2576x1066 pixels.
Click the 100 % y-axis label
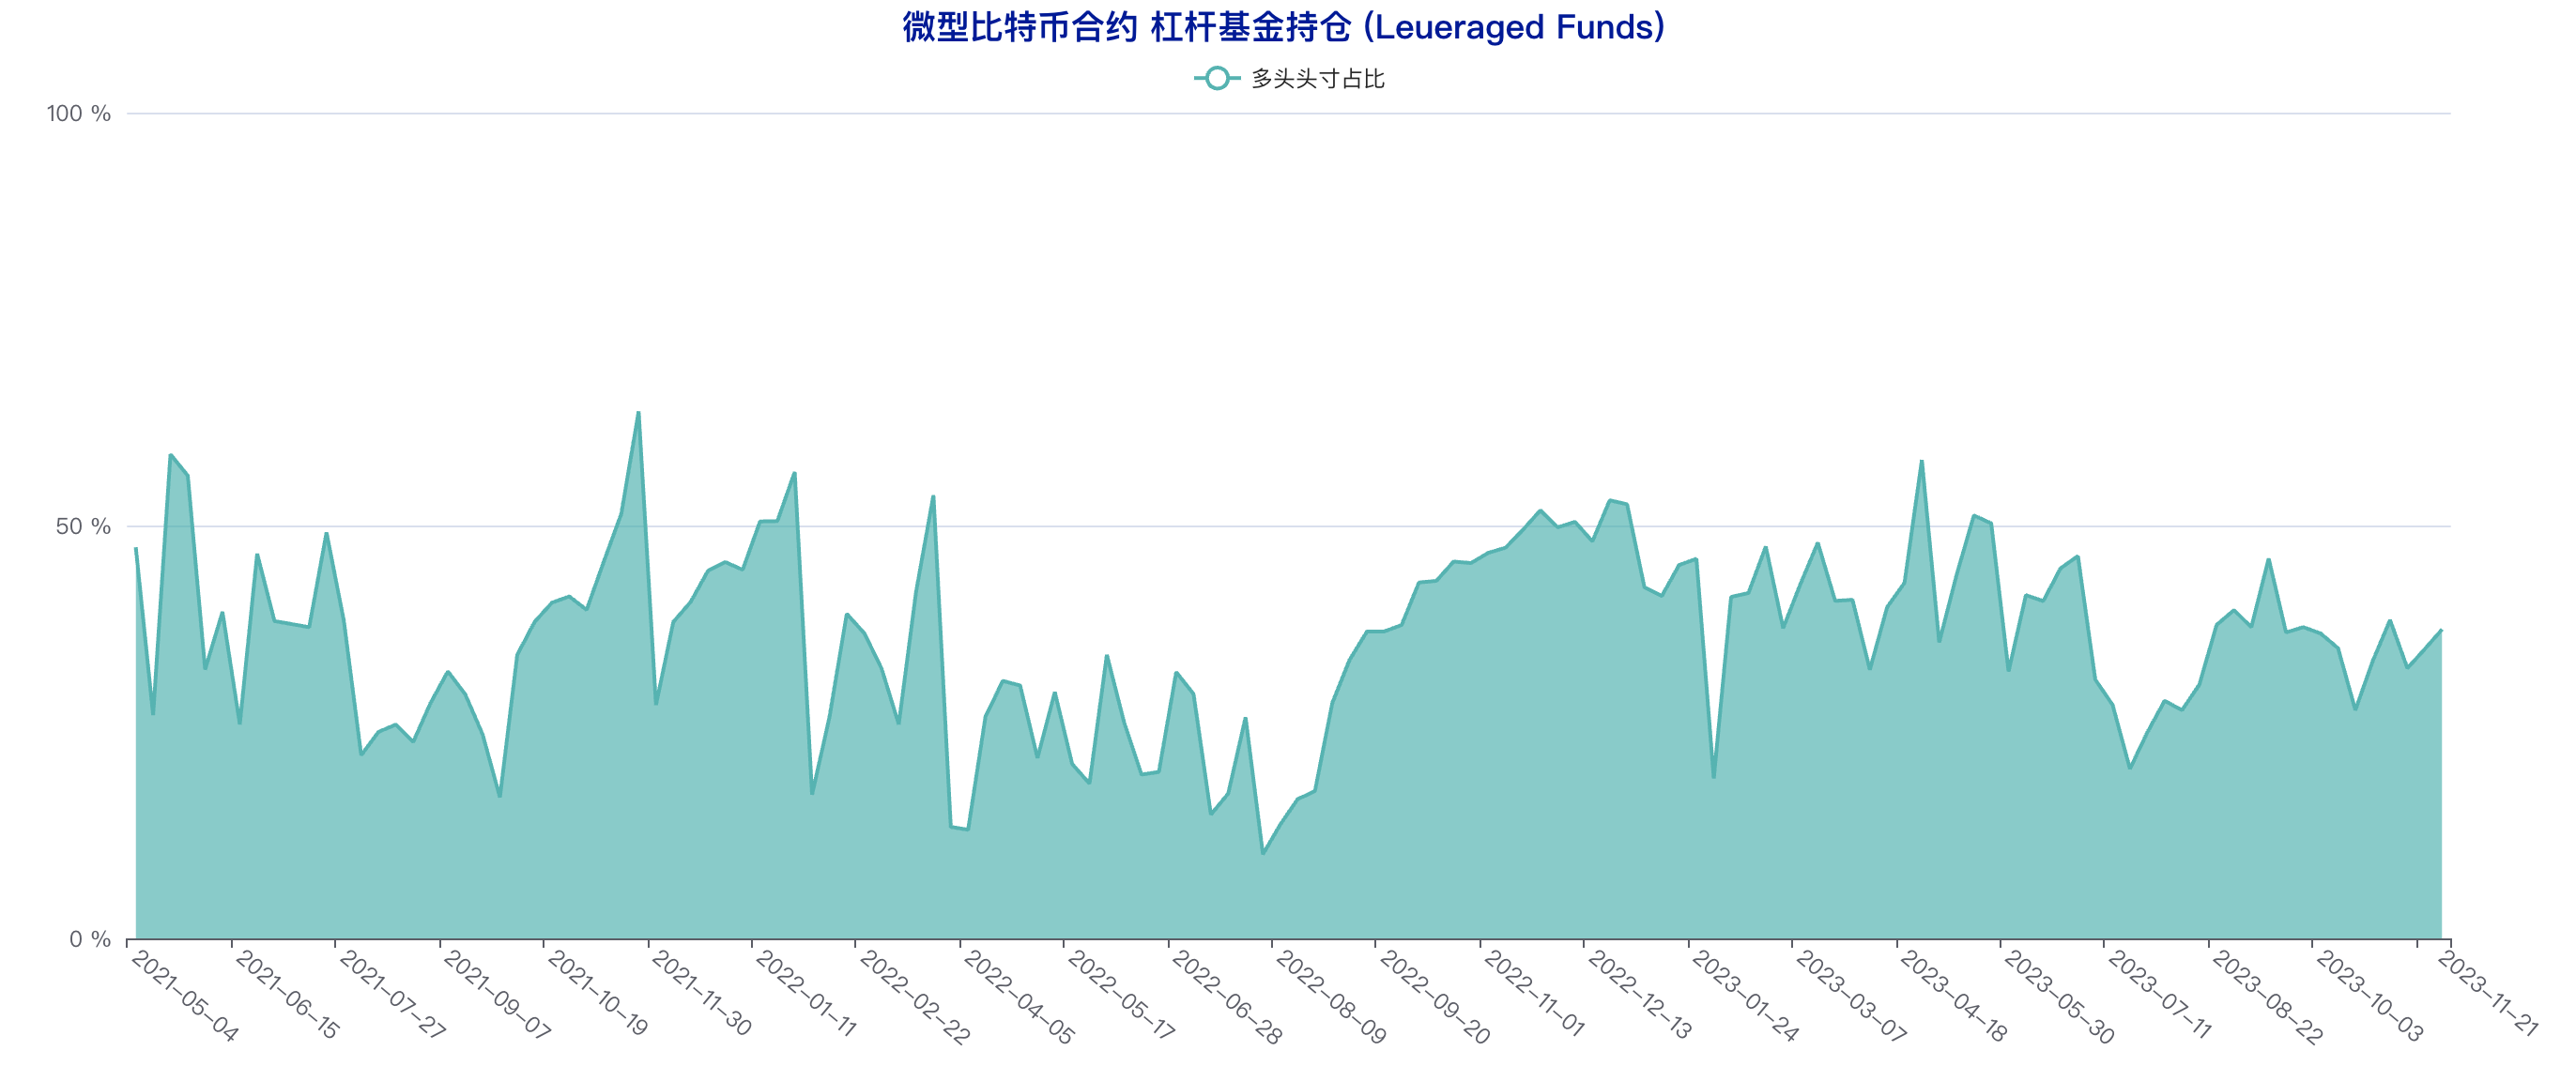pos(78,113)
